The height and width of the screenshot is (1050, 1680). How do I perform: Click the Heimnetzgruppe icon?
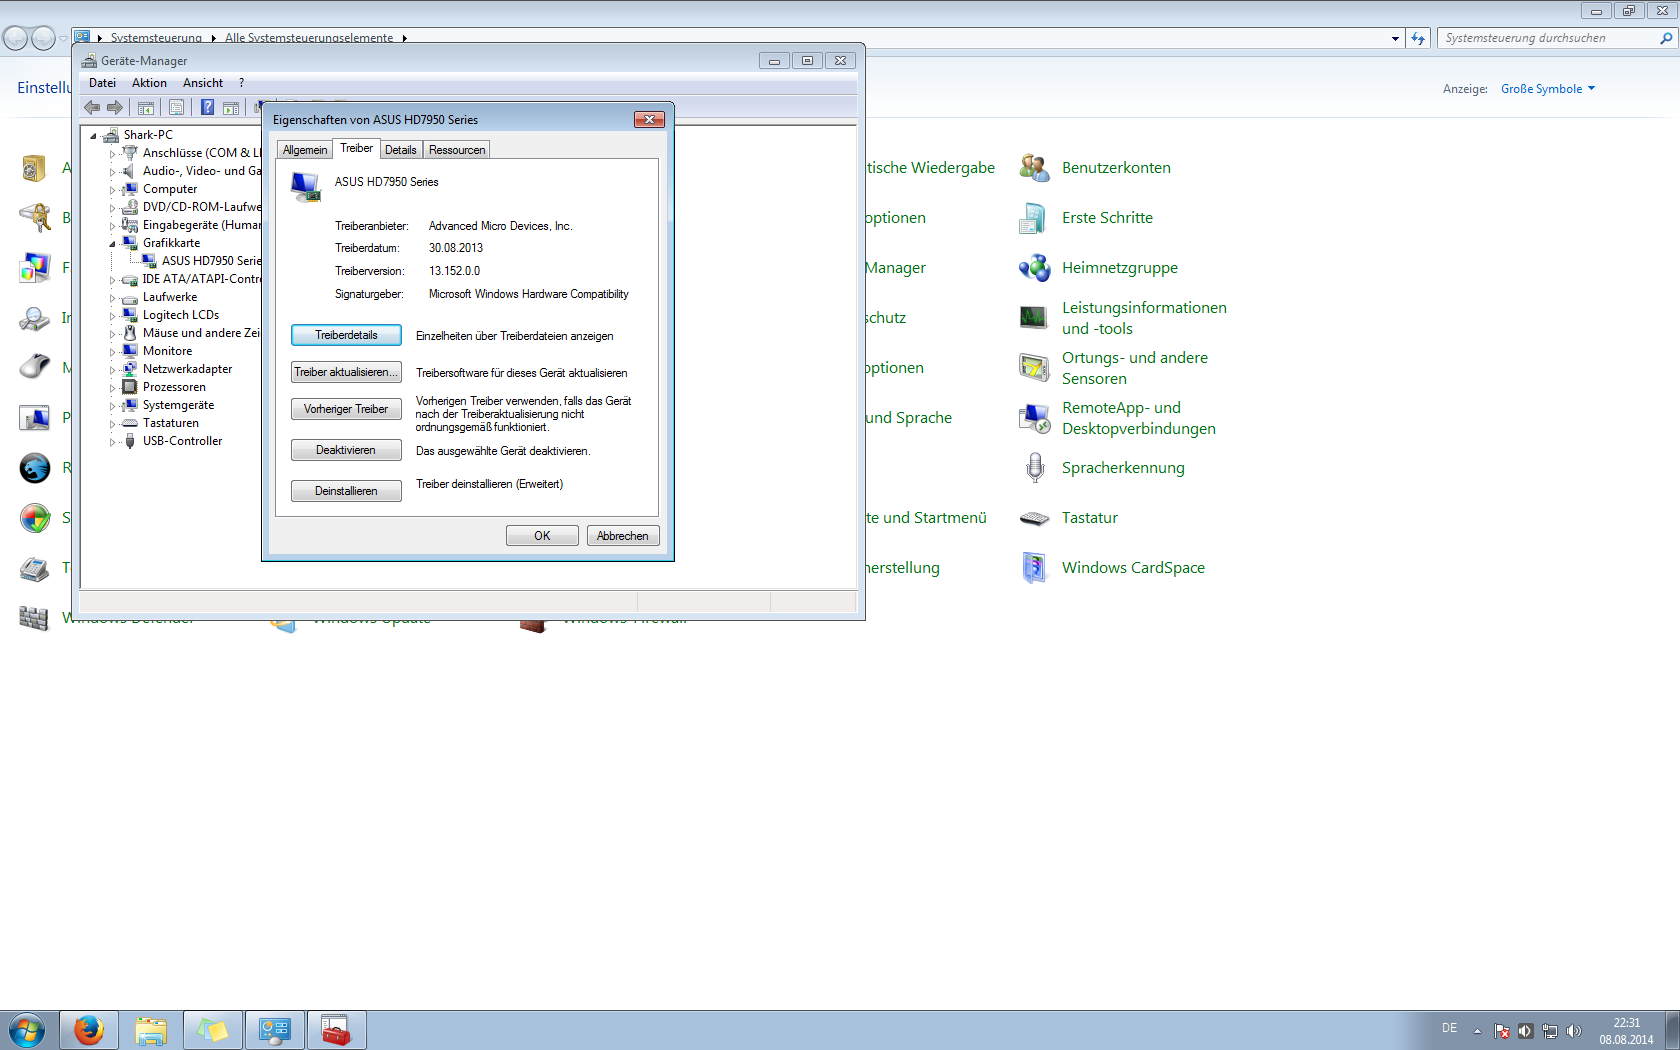point(1034,268)
